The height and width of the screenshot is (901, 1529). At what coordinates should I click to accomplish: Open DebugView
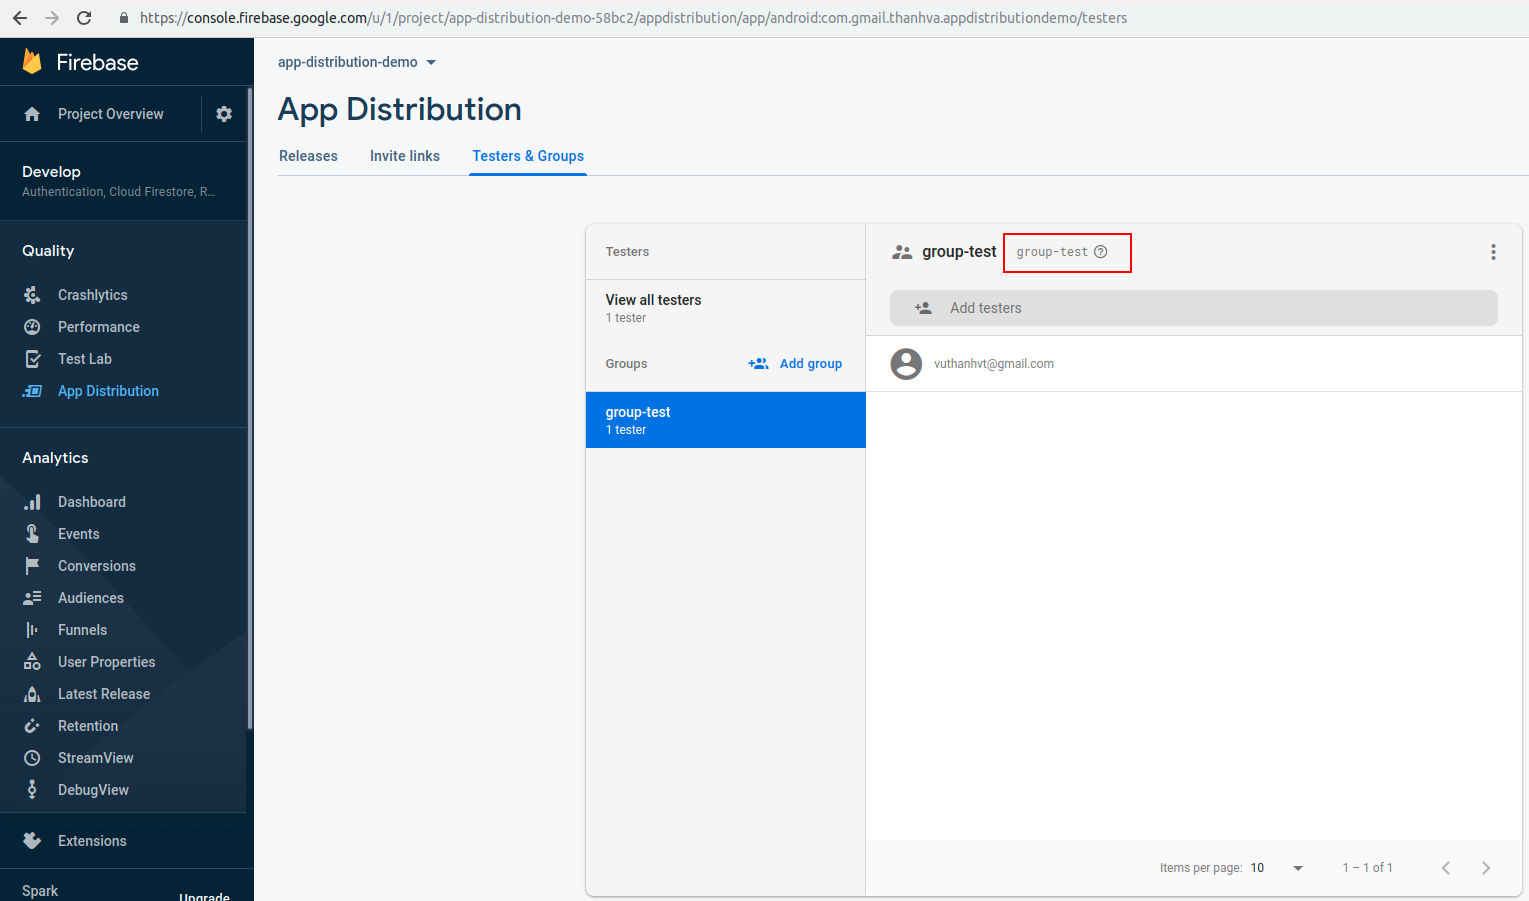92,789
